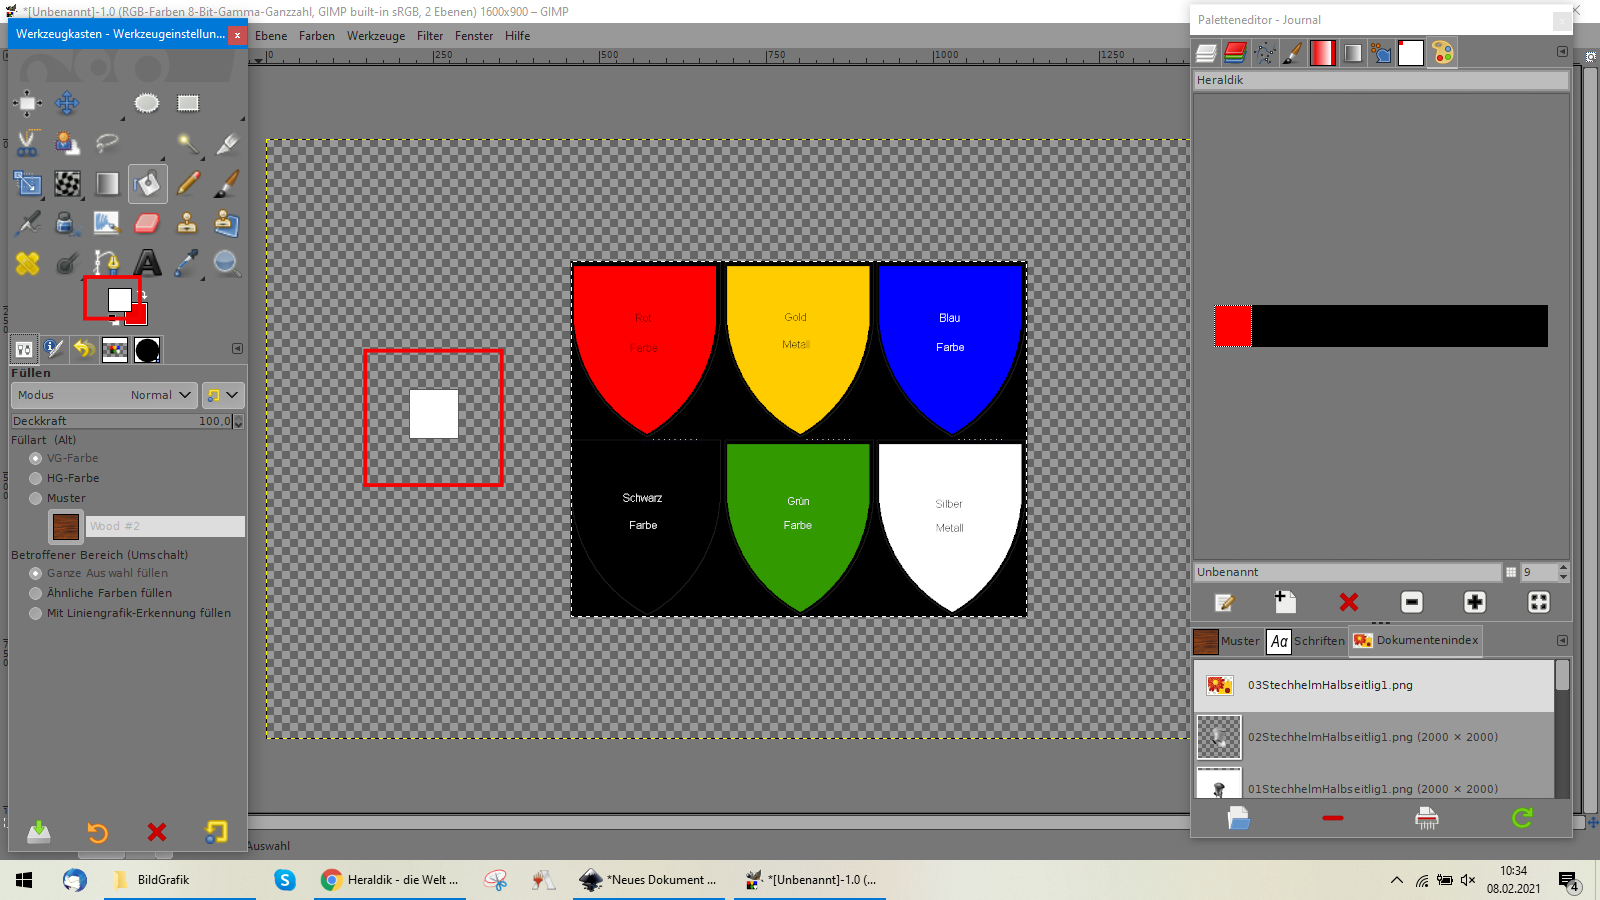The height and width of the screenshot is (900, 1600).
Task: Zoom out in the palette editor
Action: click(x=1412, y=602)
